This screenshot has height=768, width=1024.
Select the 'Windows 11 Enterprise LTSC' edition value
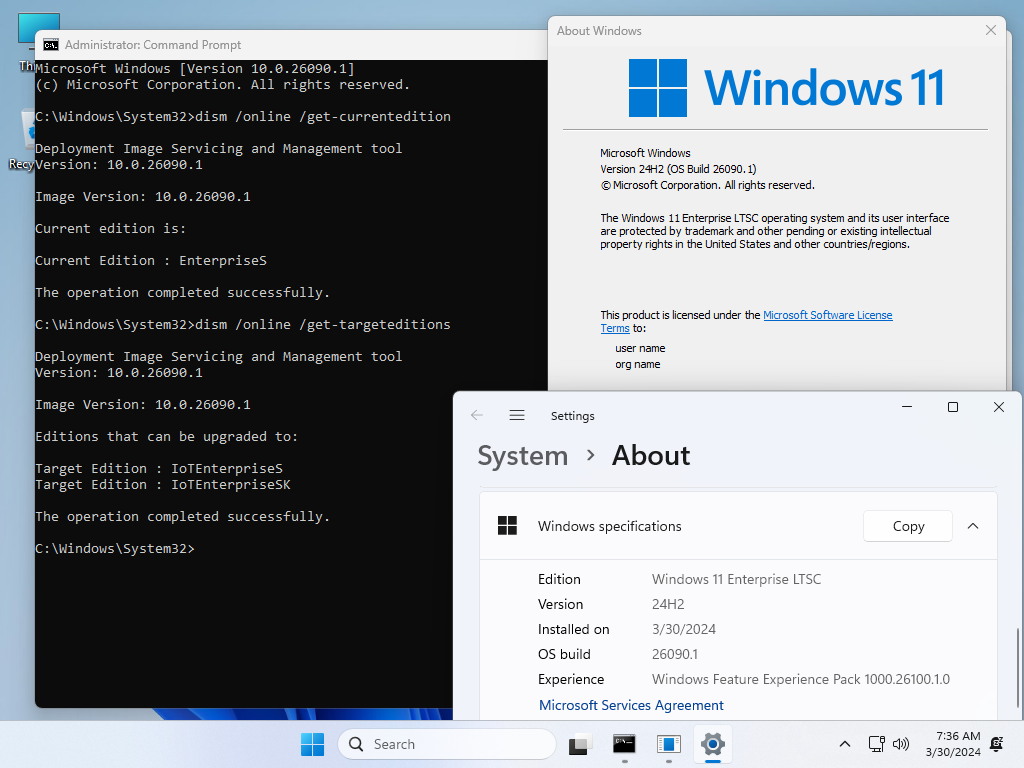pos(736,579)
